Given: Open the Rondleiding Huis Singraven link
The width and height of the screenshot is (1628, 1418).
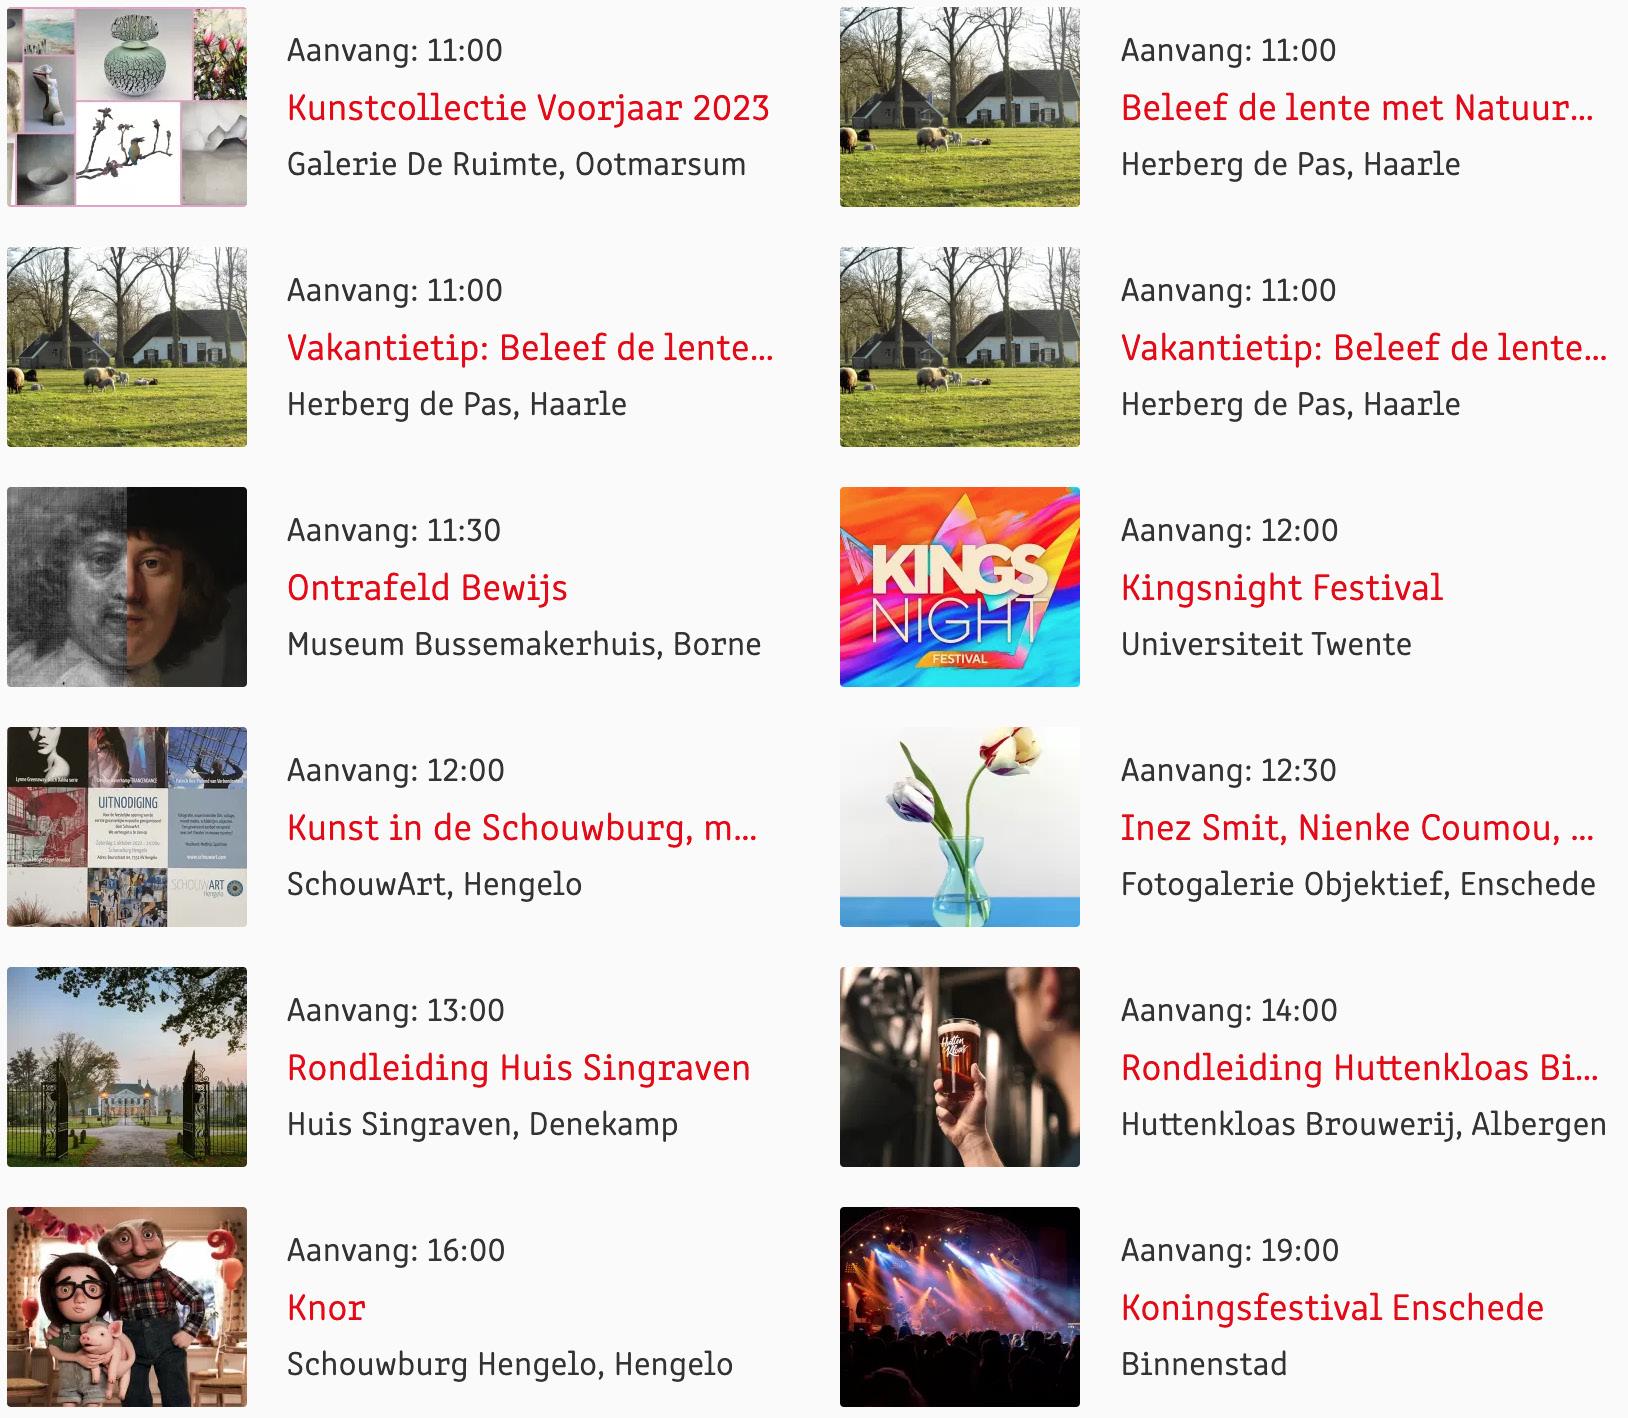Looking at the screenshot, I should pyautogui.click(x=518, y=1068).
